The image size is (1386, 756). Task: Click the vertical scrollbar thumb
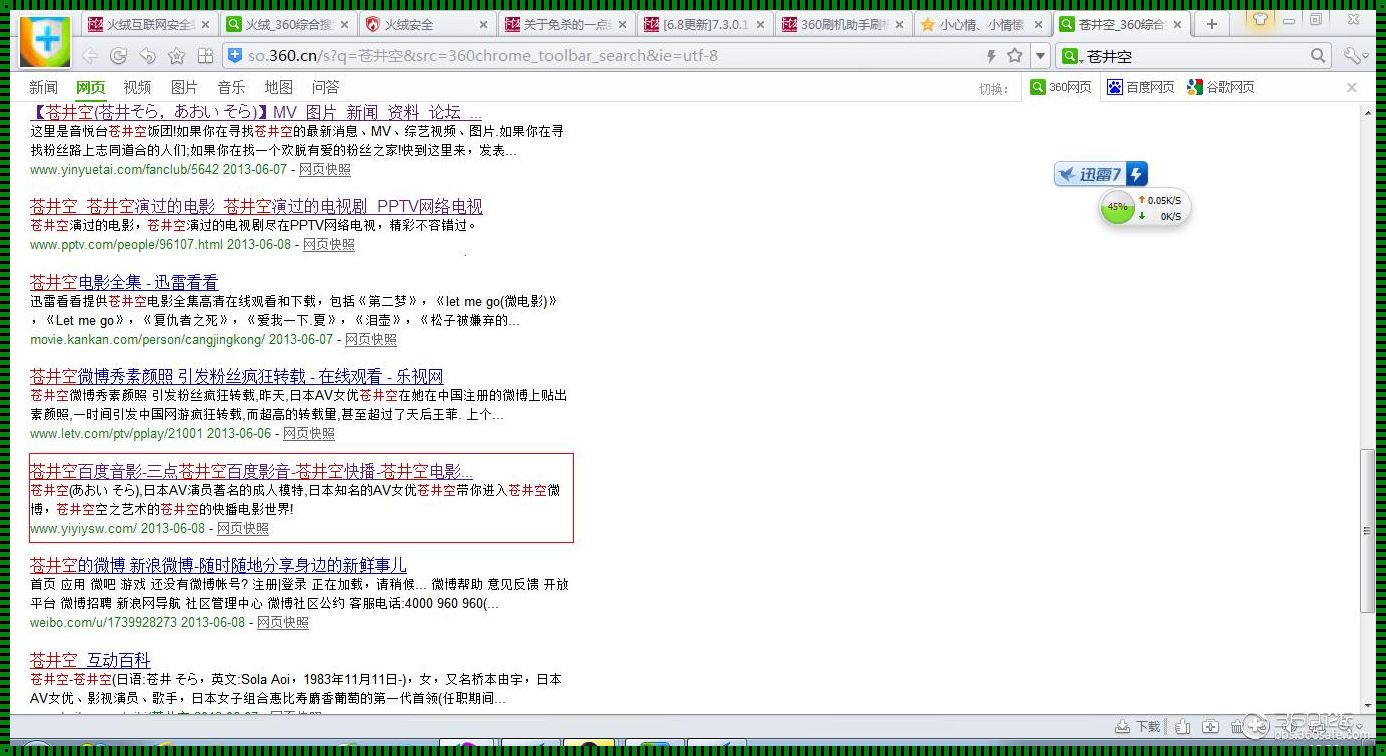pos(1368,532)
